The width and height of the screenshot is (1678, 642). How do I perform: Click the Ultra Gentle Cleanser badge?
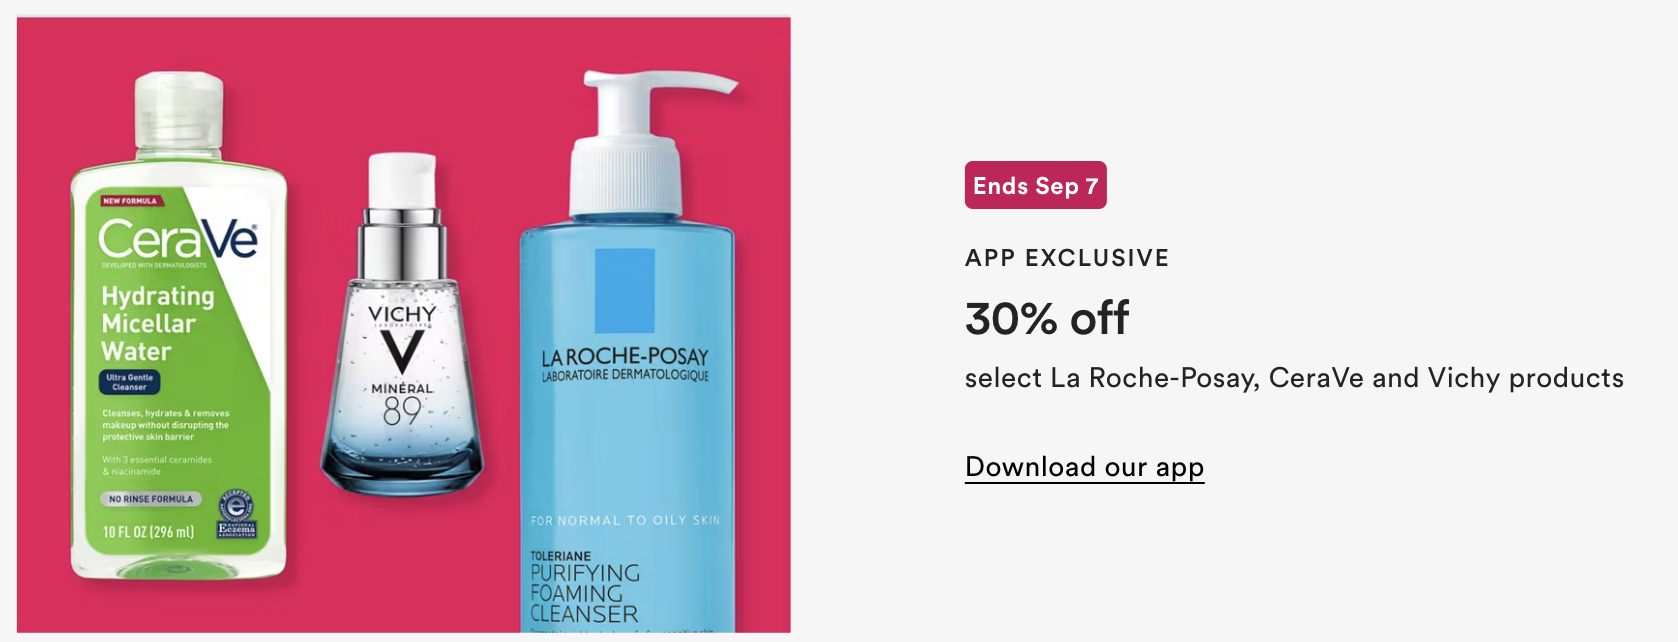click(x=130, y=382)
